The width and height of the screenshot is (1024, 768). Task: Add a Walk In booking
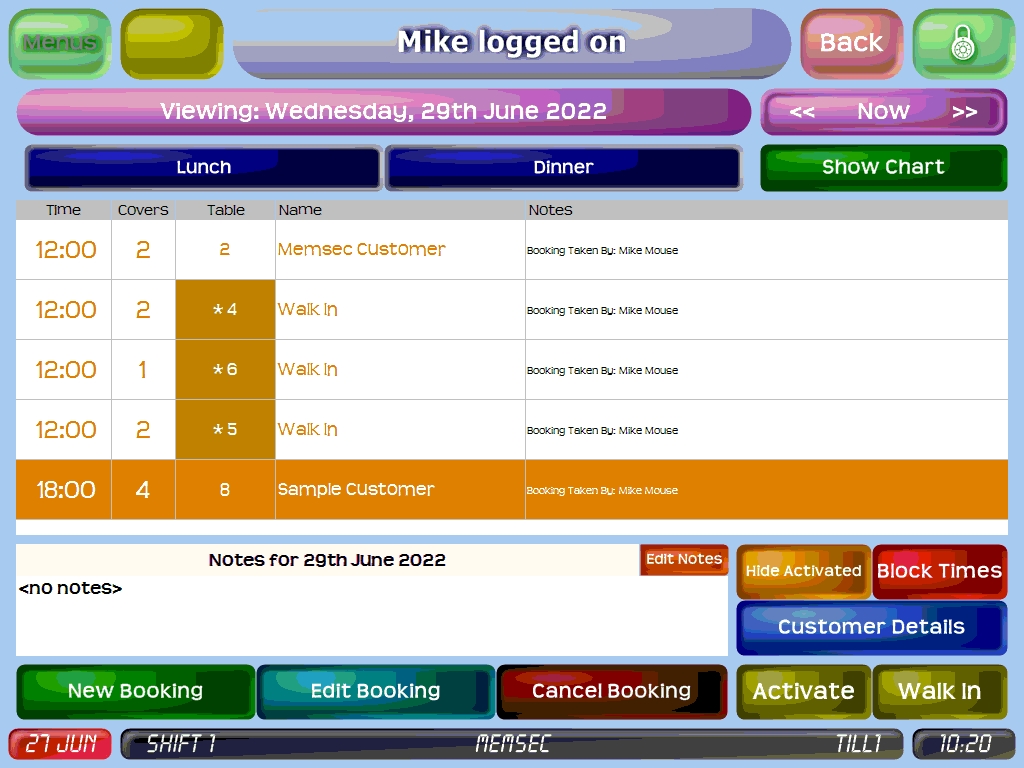(939, 691)
